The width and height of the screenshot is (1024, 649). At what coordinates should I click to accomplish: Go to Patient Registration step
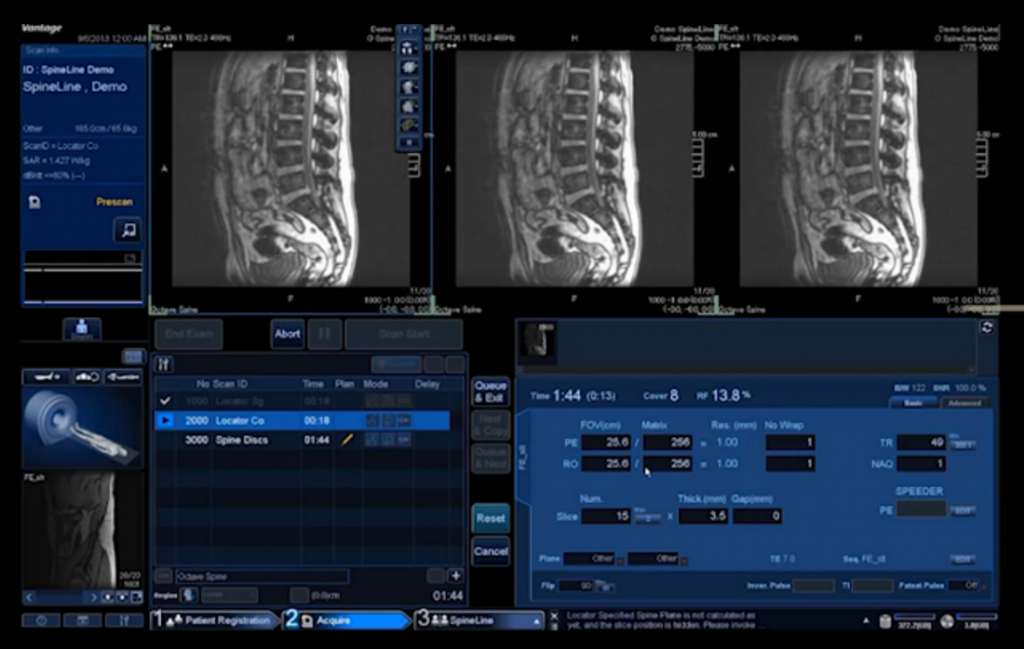tap(215, 621)
